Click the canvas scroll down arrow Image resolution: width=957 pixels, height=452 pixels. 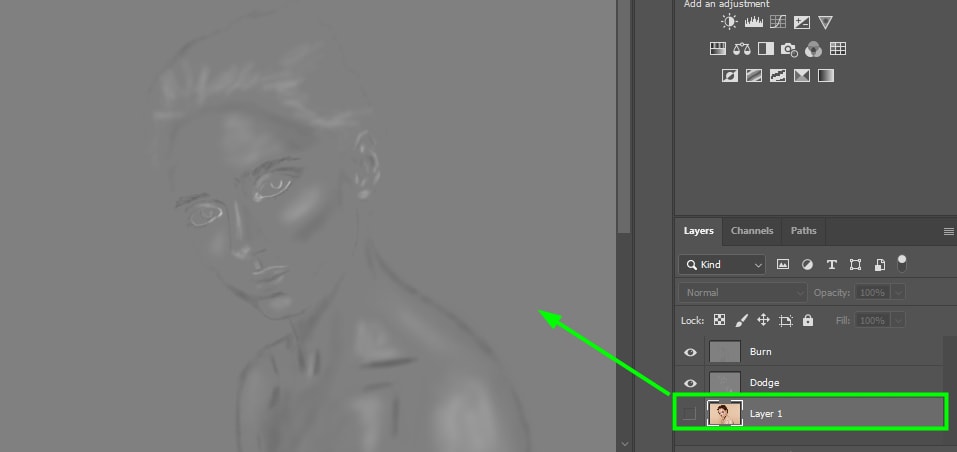[624, 444]
